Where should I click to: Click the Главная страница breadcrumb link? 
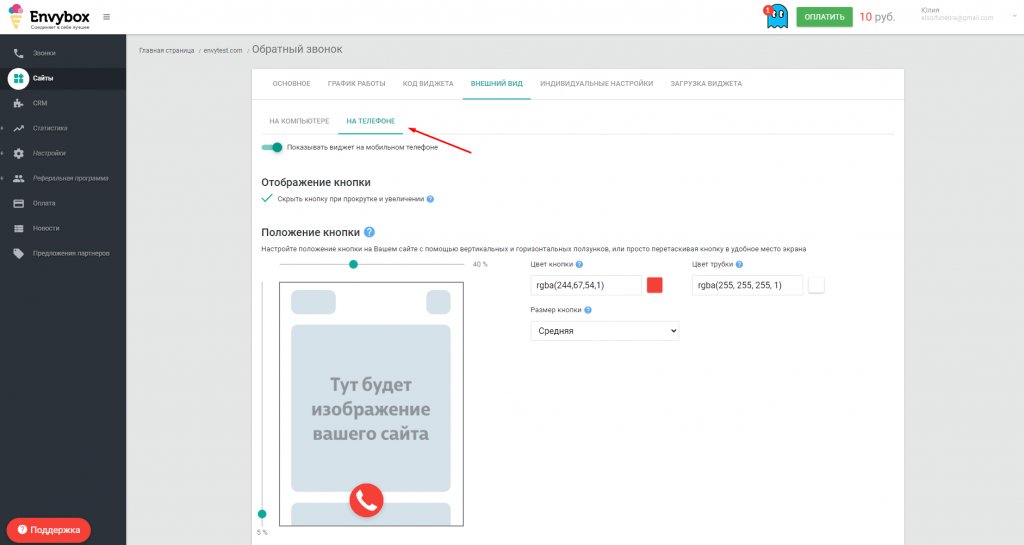167,51
